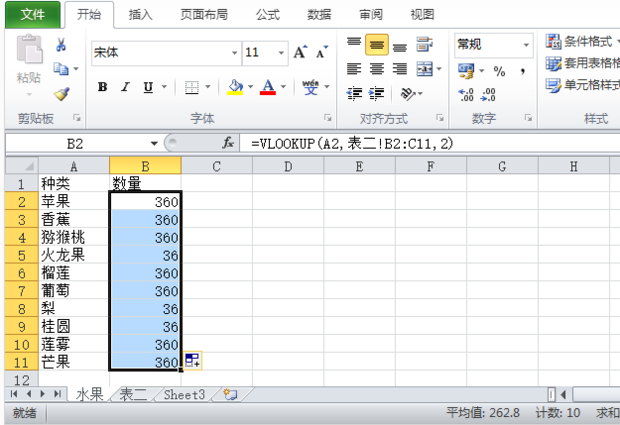This screenshot has width=620, height=425.
Task: Open the number format dropdown 常规
Action: (526, 45)
